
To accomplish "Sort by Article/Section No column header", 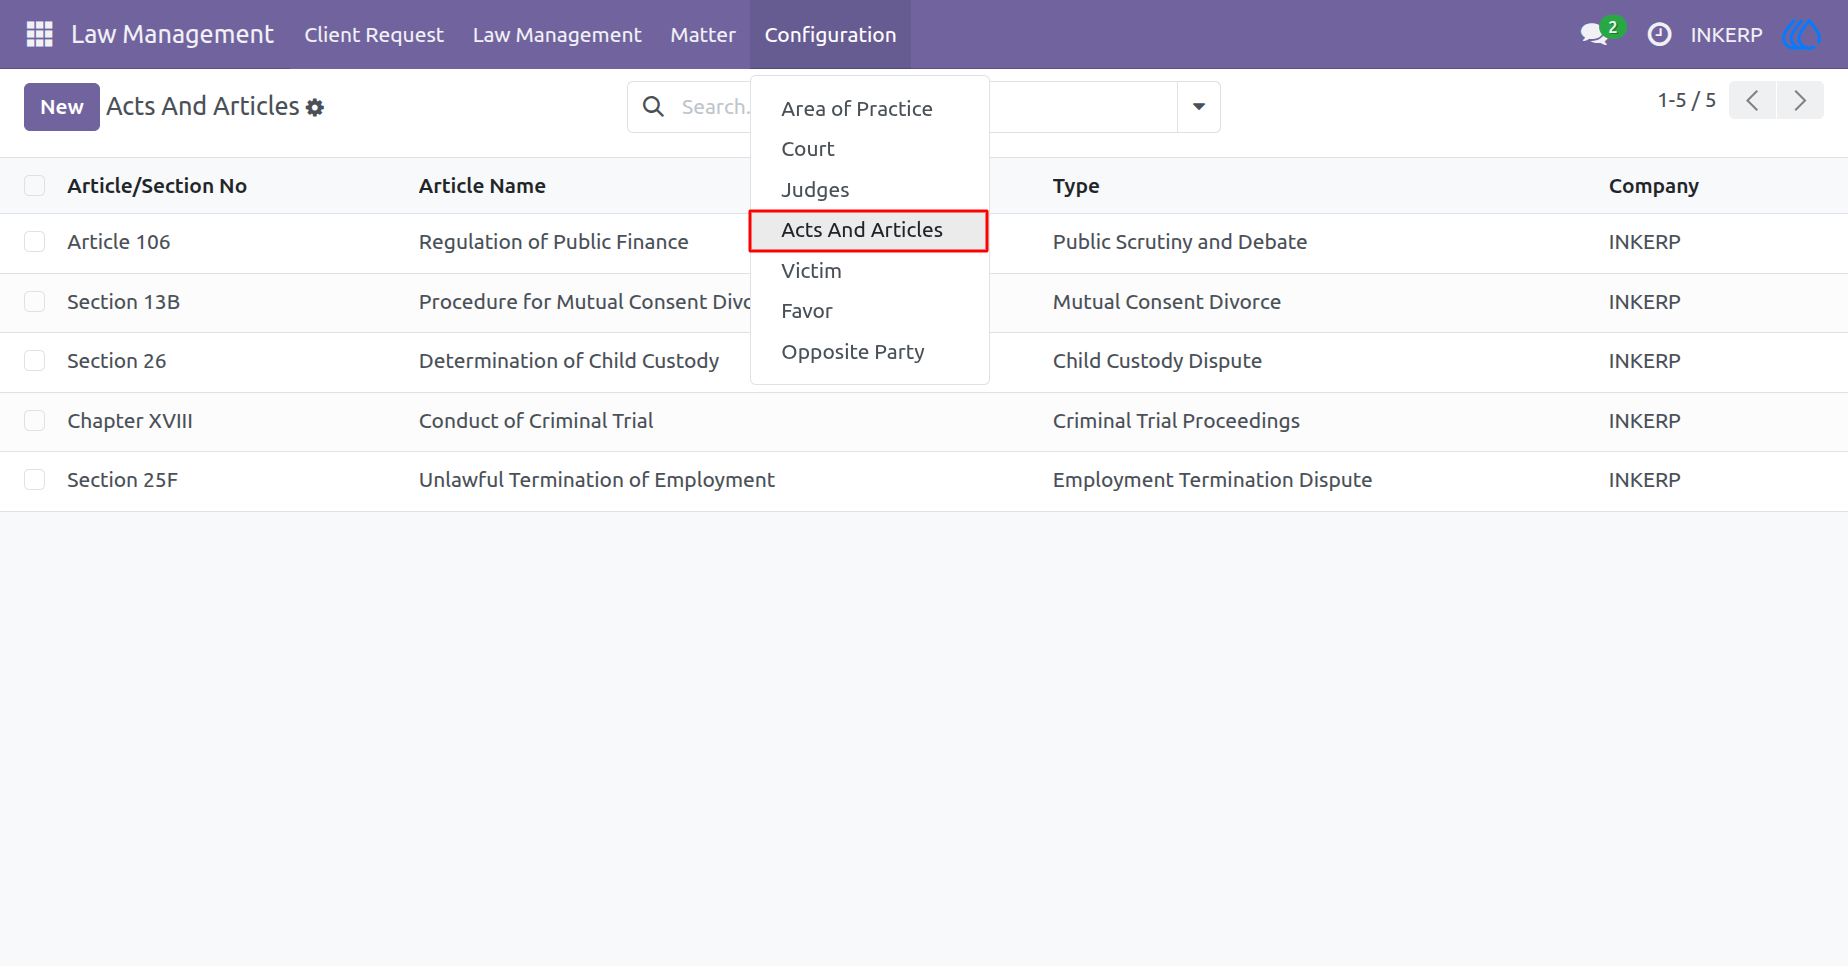I will pos(157,186).
